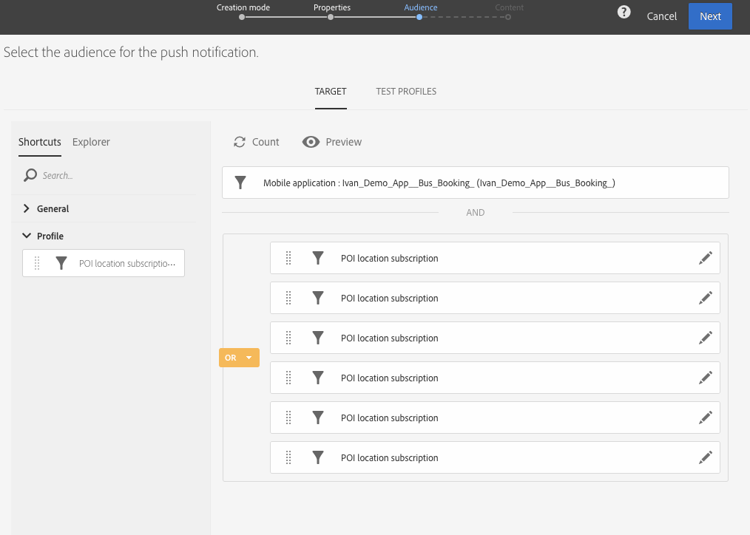750x535 pixels.
Task: Open the OR operator dropdown
Action: tap(239, 358)
